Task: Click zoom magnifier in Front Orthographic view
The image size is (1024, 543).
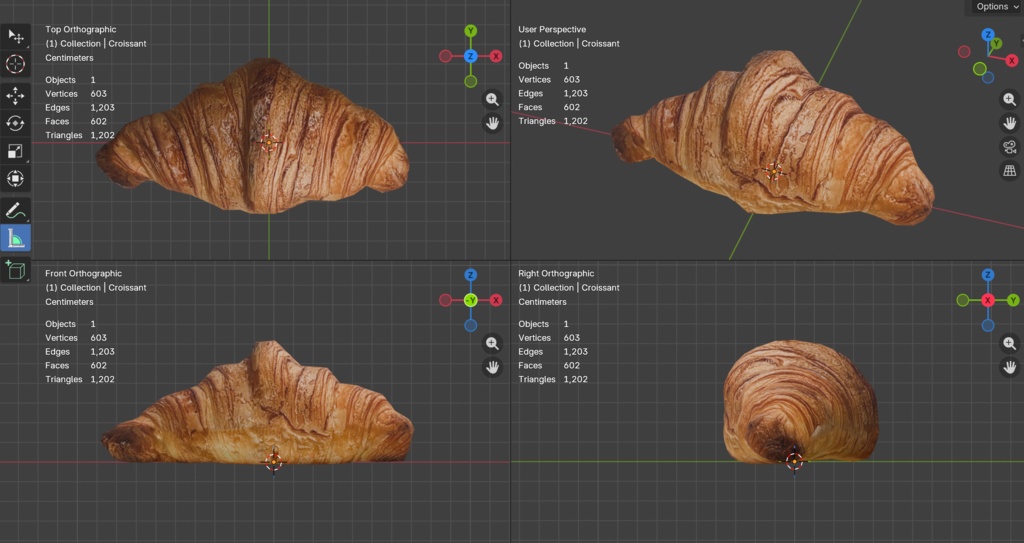Action: click(492, 344)
